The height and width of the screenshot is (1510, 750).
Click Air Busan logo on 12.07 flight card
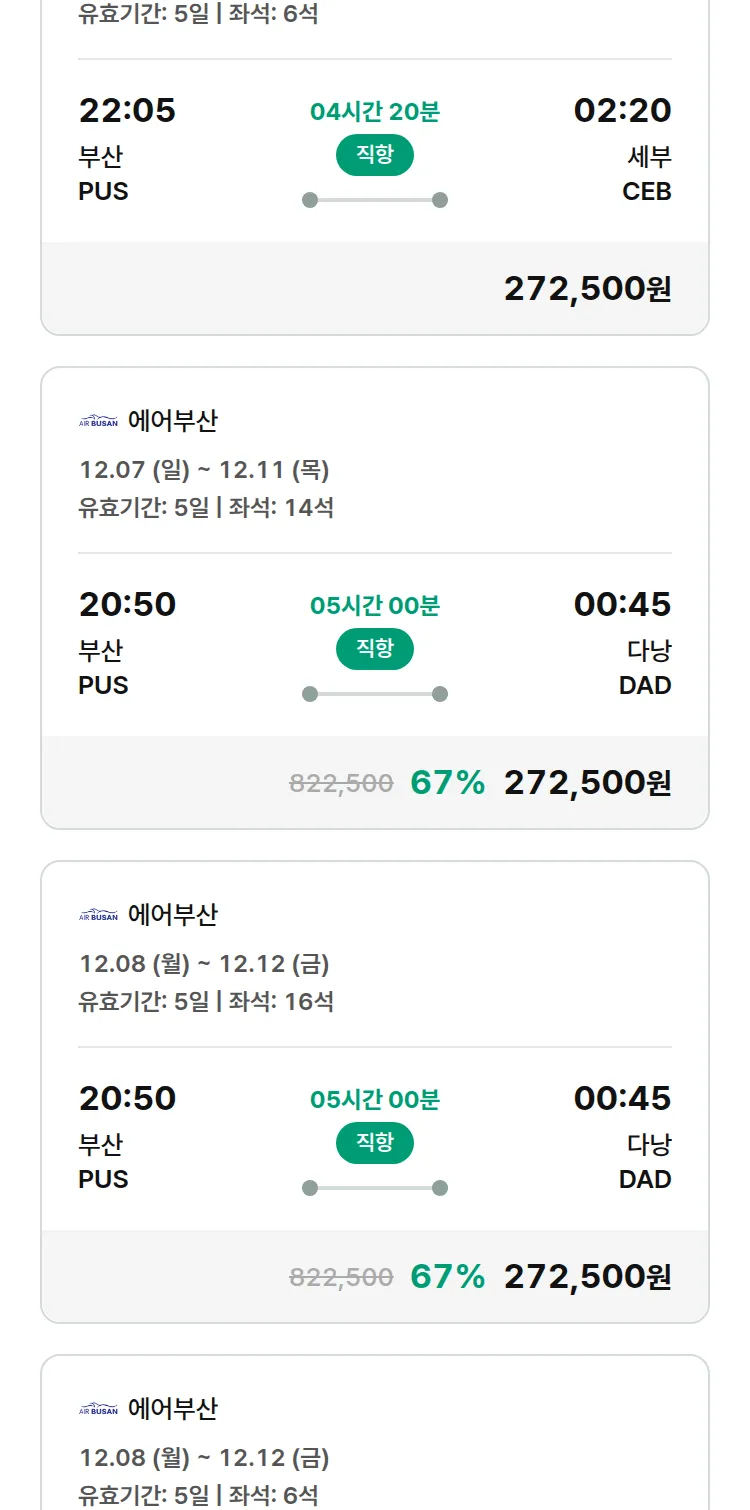pyautogui.click(x=98, y=421)
